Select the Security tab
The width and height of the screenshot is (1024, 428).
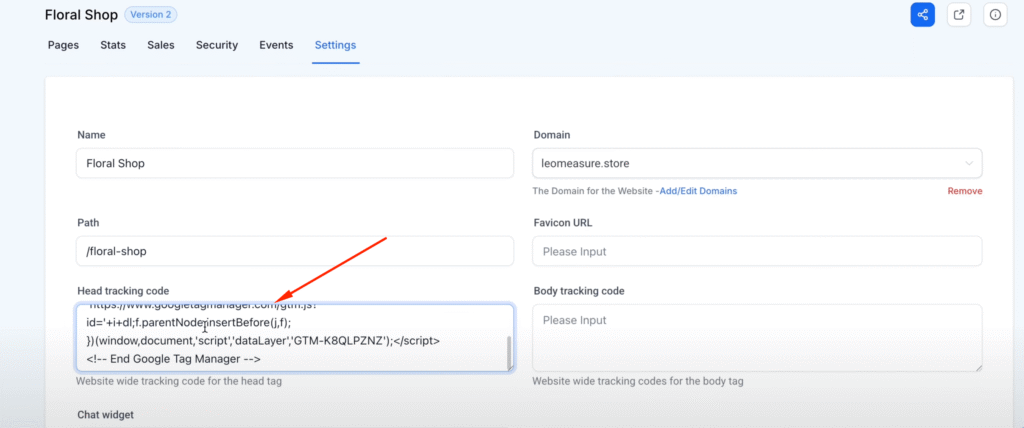(217, 45)
